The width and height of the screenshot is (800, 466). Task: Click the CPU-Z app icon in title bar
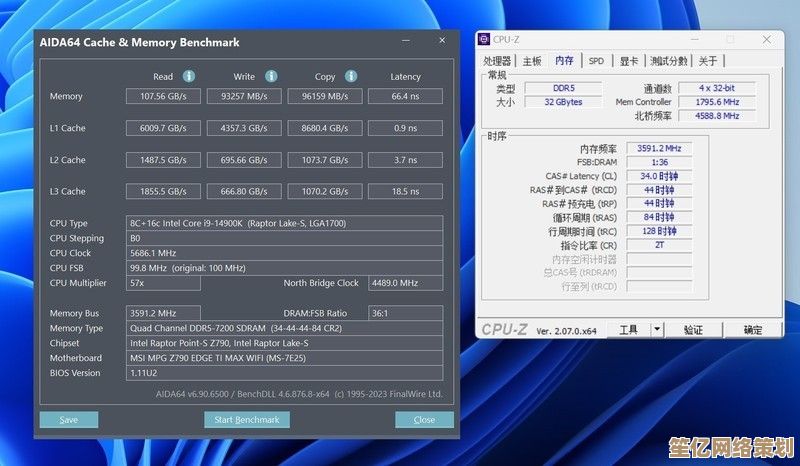point(485,40)
